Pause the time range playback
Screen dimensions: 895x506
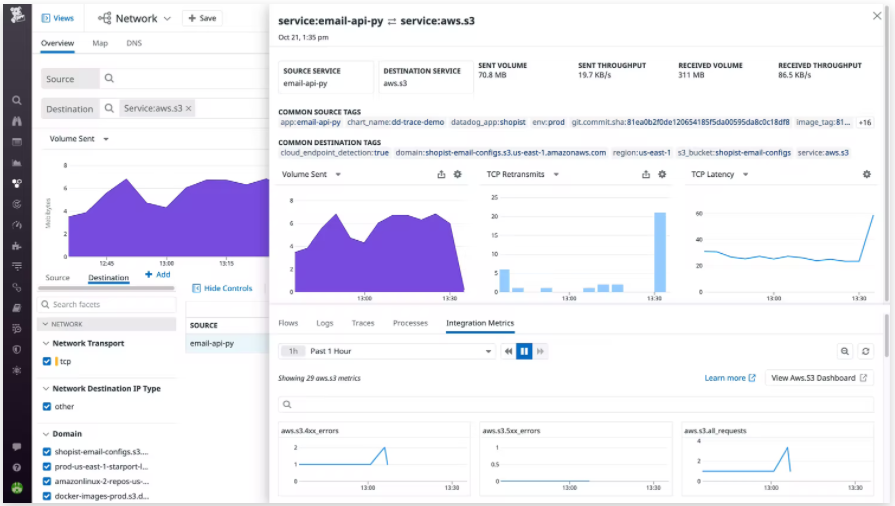click(x=524, y=351)
